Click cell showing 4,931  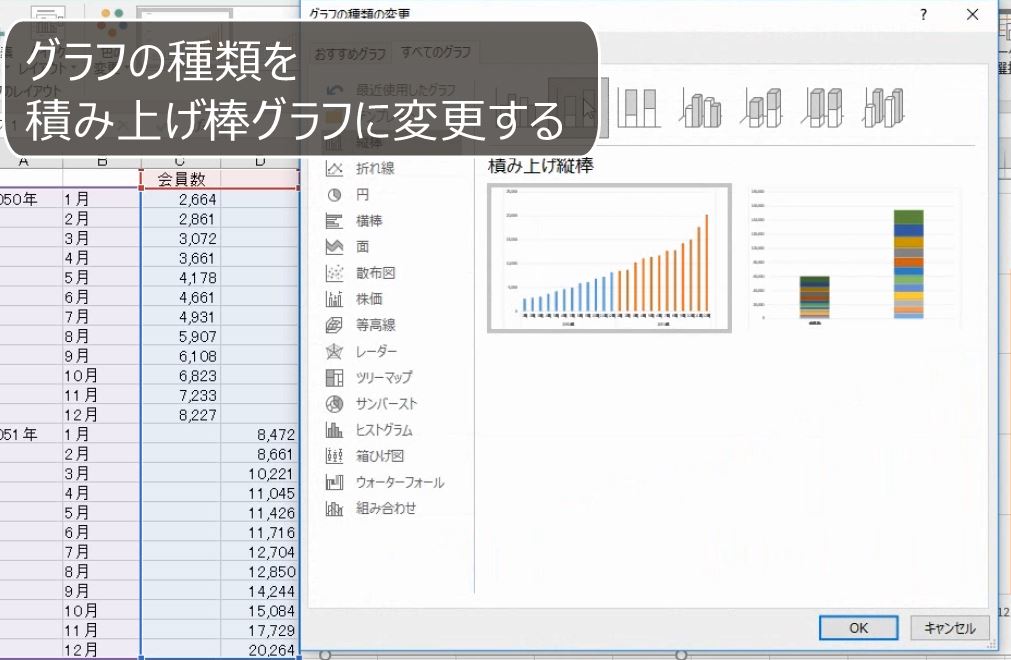point(181,317)
